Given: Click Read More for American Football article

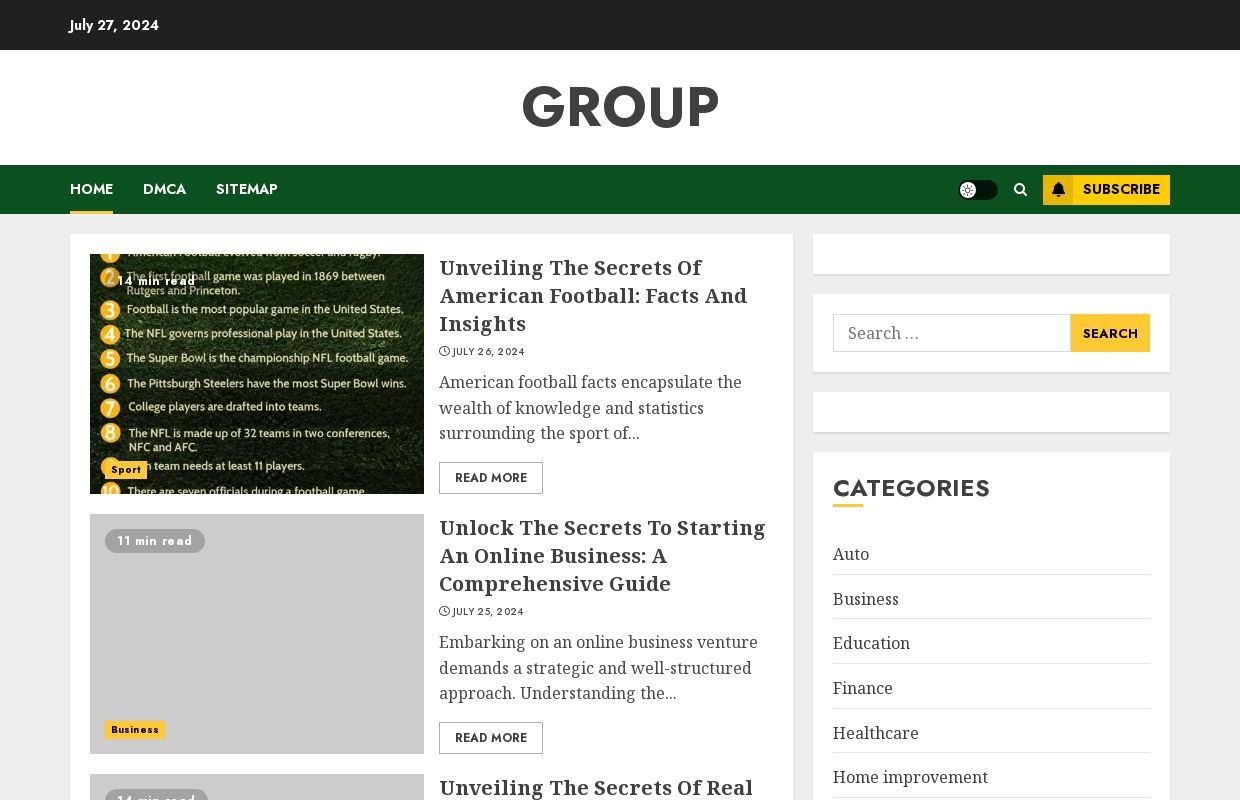Looking at the screenshot, I should point(491,478).
